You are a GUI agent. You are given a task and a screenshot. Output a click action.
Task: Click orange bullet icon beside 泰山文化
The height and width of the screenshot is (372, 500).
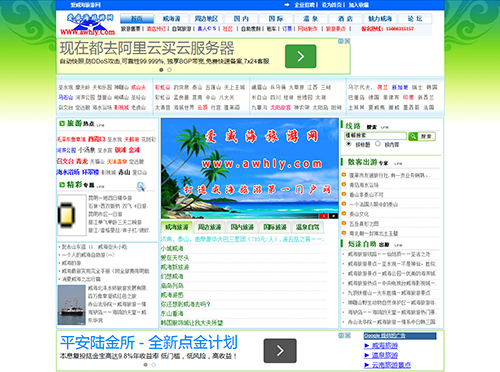344,214
